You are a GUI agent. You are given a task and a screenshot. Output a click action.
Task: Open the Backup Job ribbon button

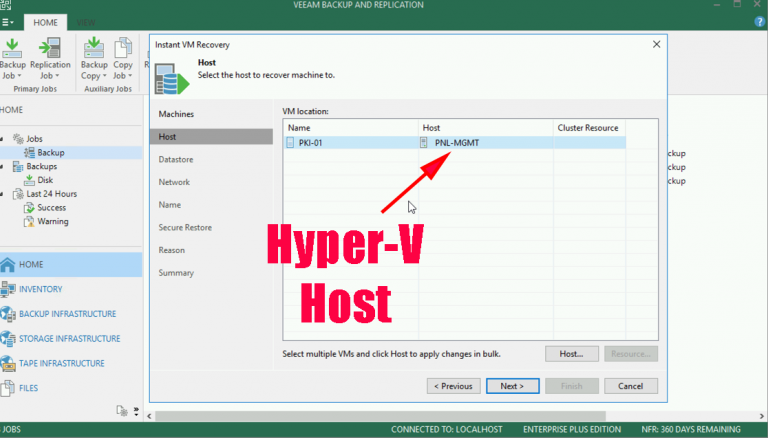[x=12, y=59]
